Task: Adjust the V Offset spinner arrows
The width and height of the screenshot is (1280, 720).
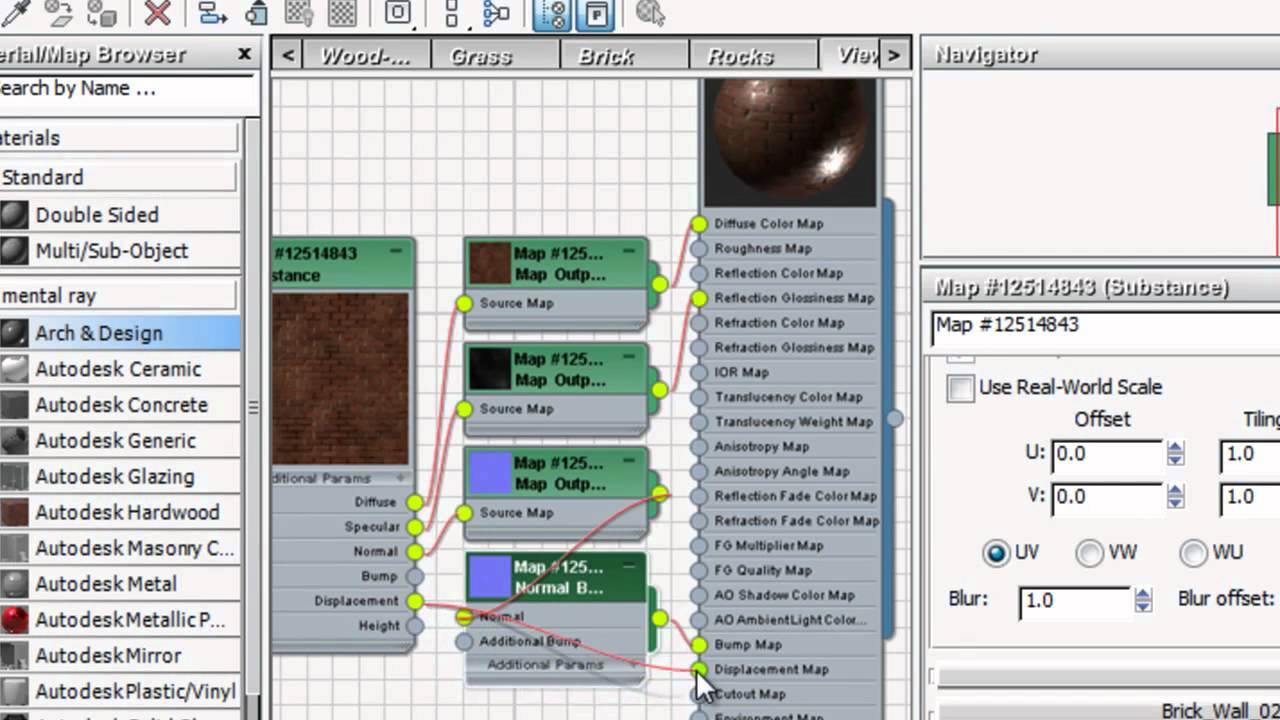Action: point(1175,496)
